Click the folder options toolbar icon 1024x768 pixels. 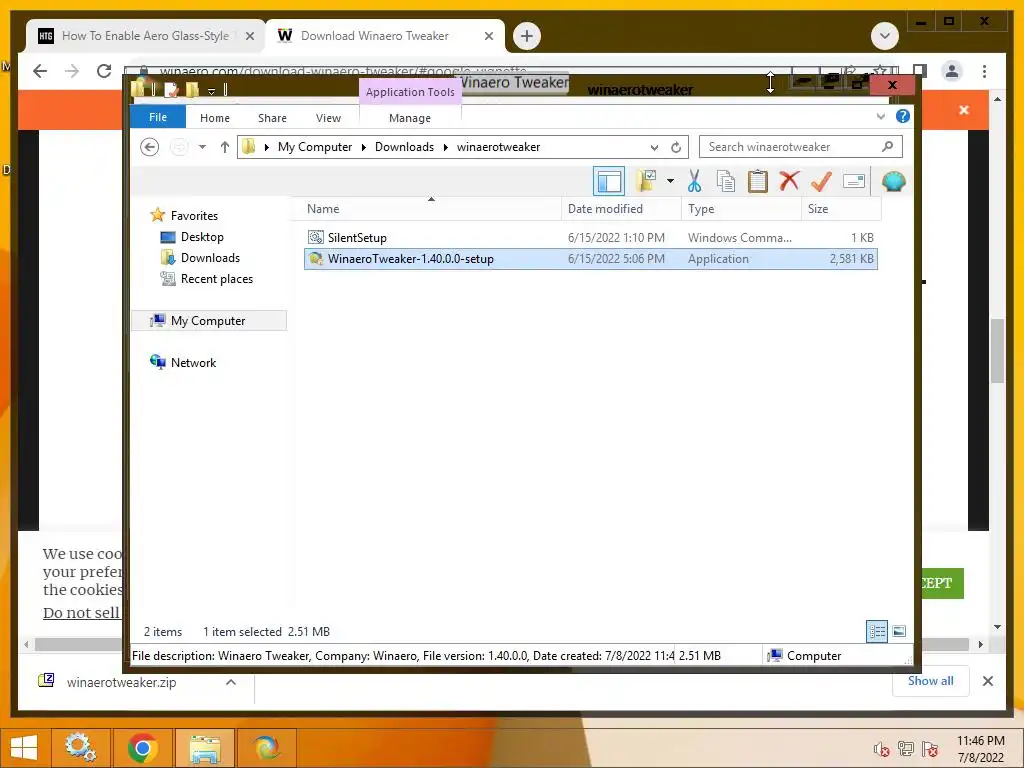click(x=646, y=181)
